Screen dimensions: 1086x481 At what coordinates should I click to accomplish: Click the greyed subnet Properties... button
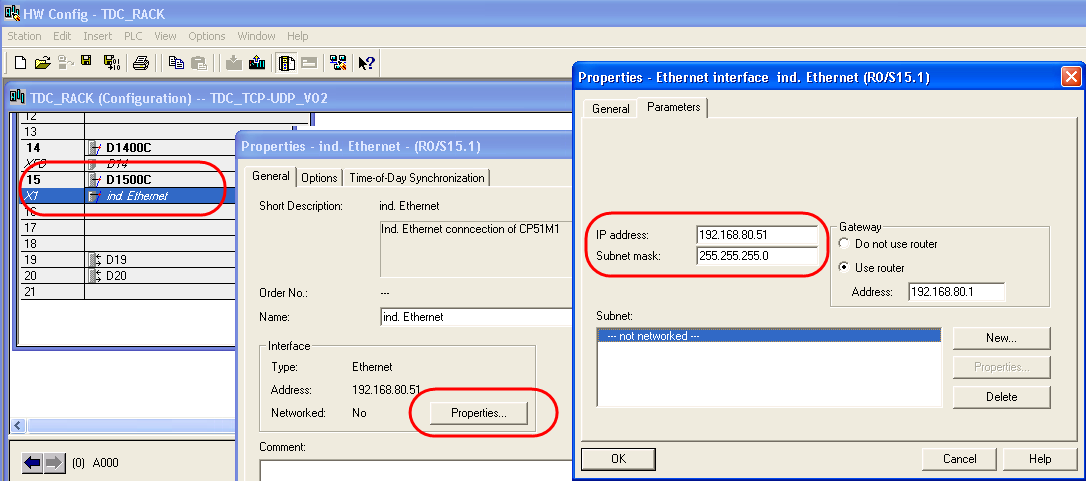(1002, 367)
